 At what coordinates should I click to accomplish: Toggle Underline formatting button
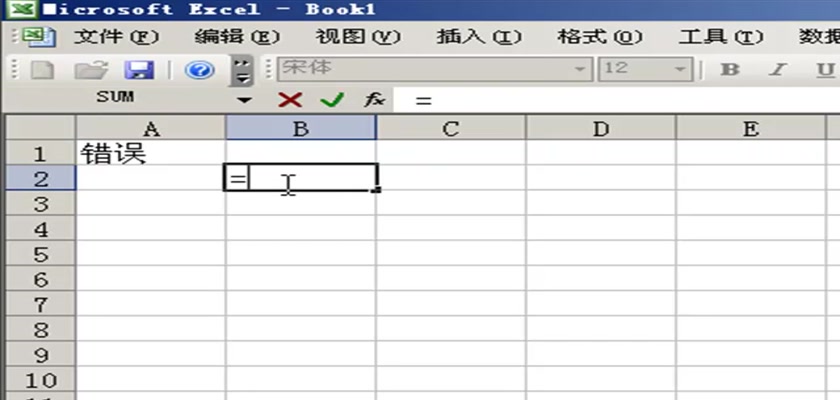826,70
